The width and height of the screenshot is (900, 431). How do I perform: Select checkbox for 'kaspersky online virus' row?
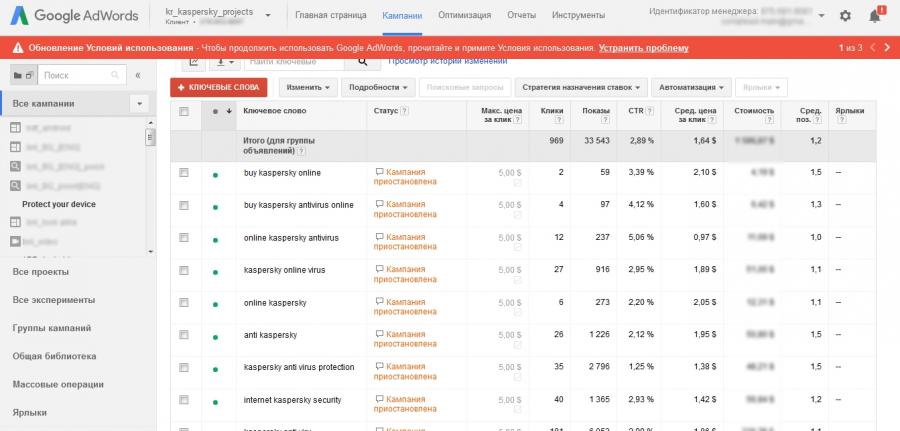[x=184, y=270]
